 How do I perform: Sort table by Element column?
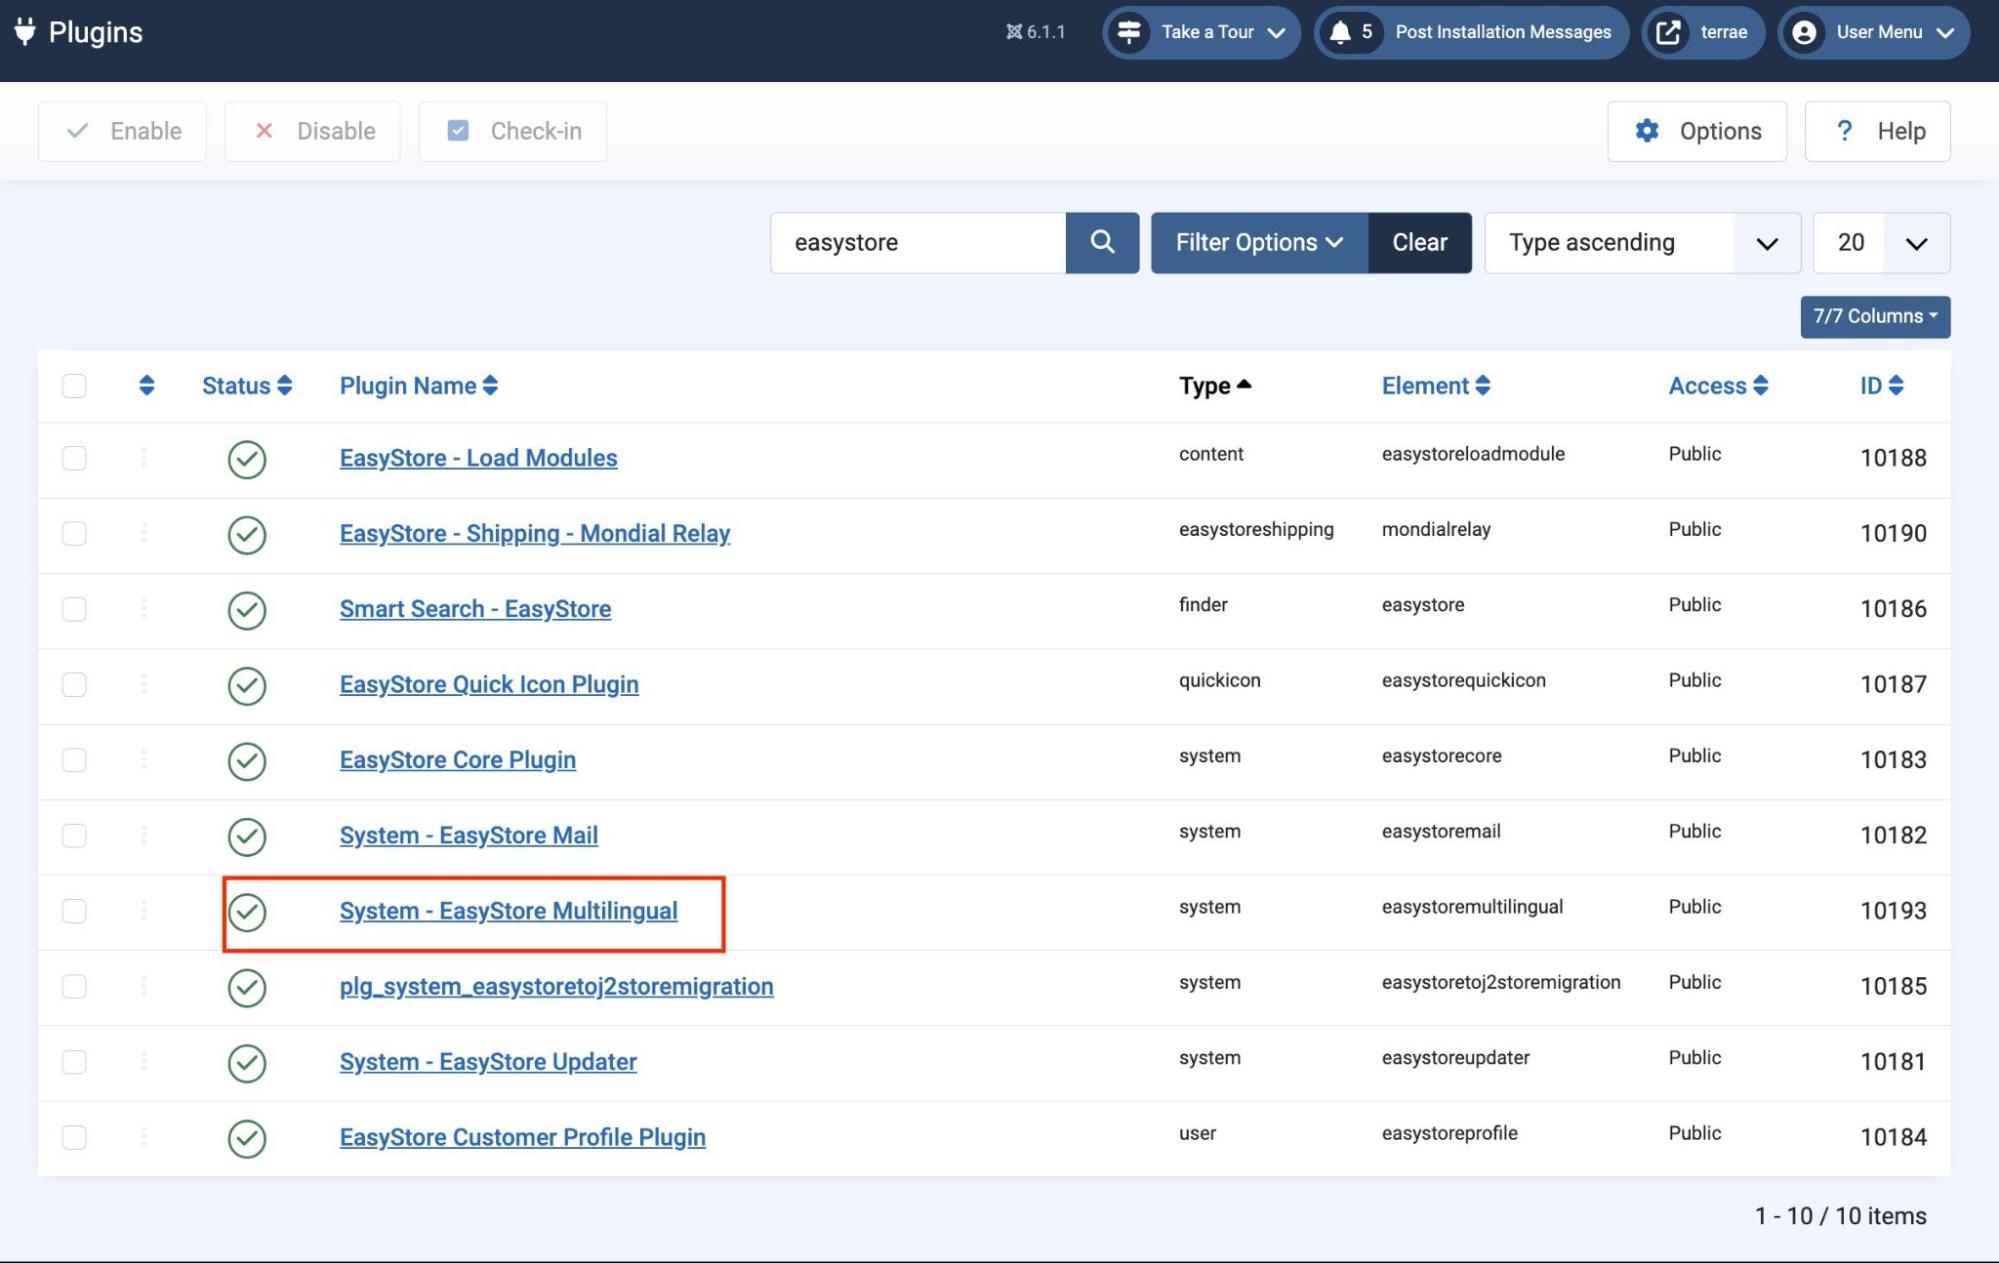pos(1436,386)
